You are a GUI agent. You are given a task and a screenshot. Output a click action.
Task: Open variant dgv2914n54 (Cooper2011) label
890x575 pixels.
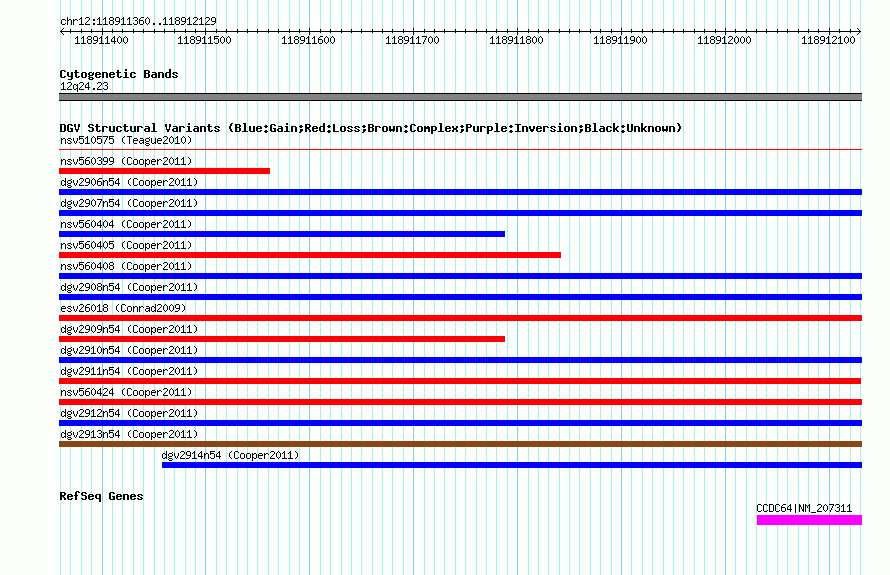(x=230, y=455)
